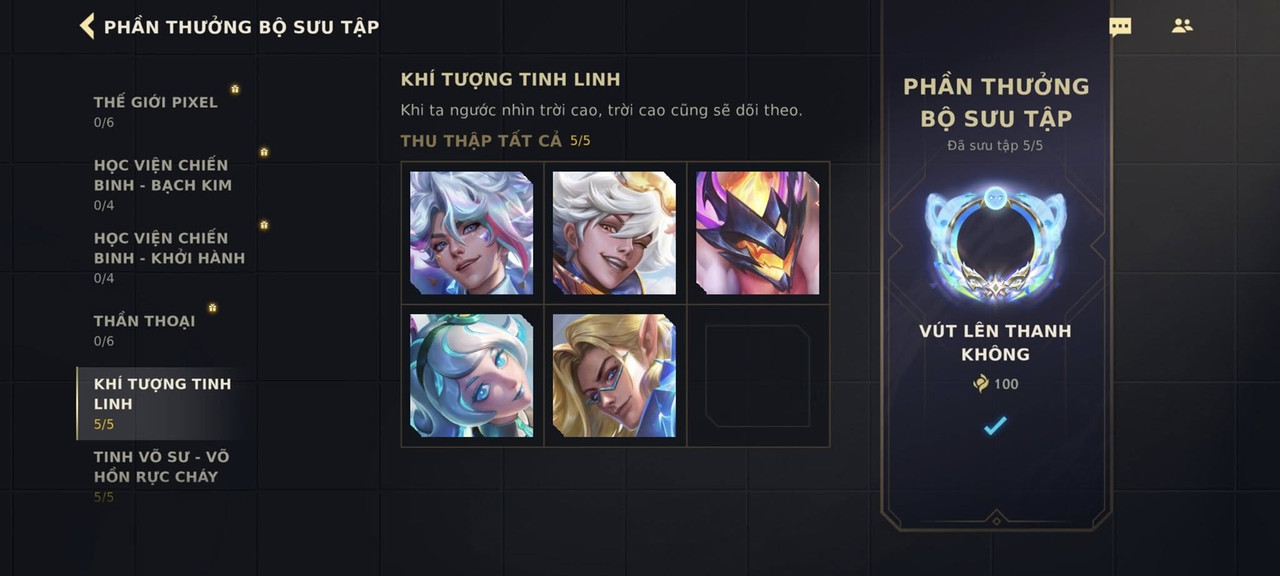Viewport: 1280px width, 576px height.
Task: Open the chat message icon
Action: (x=1120, y=27)
